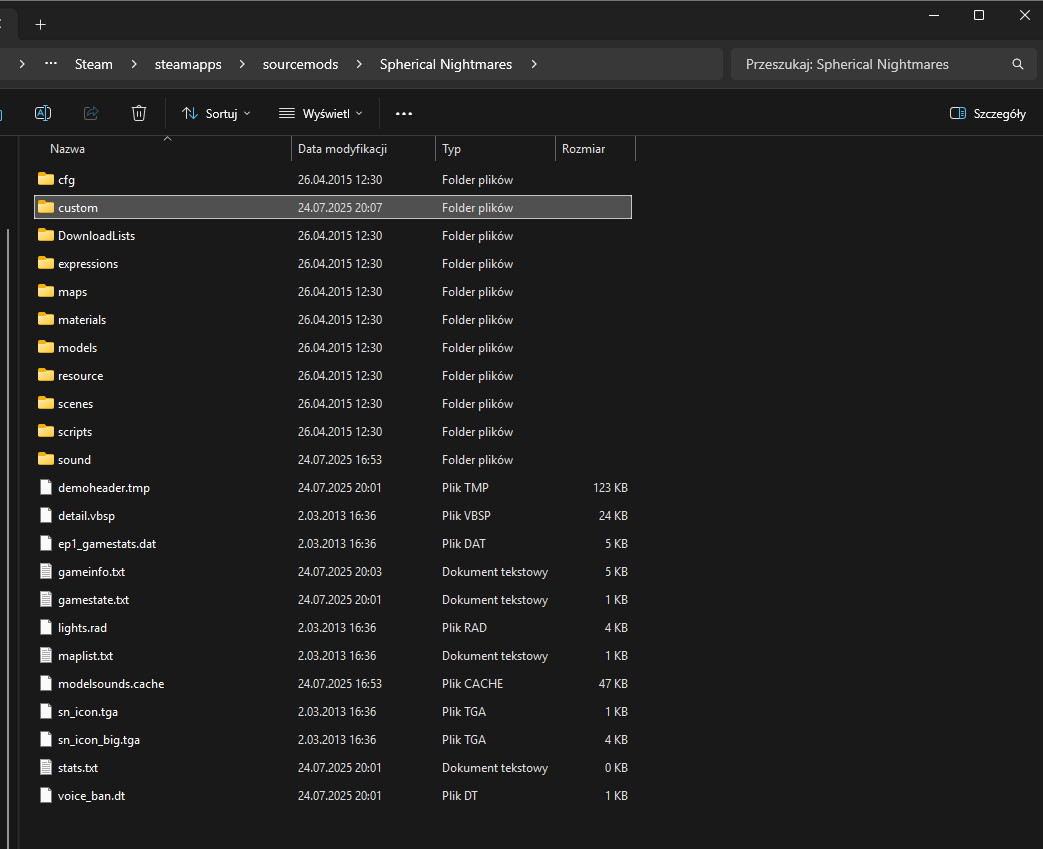Navigate to steamapps in breadcrumb
1043x849 pixels.
pyautogui.click(x=188, y=64)
